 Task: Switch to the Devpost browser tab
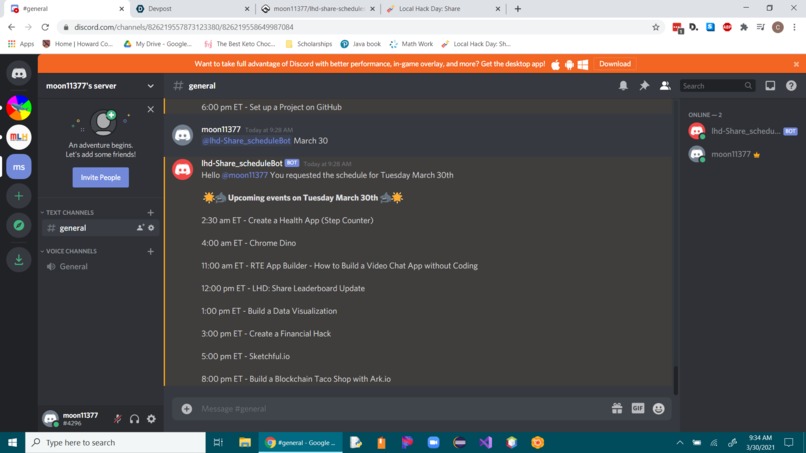[192, 9]
